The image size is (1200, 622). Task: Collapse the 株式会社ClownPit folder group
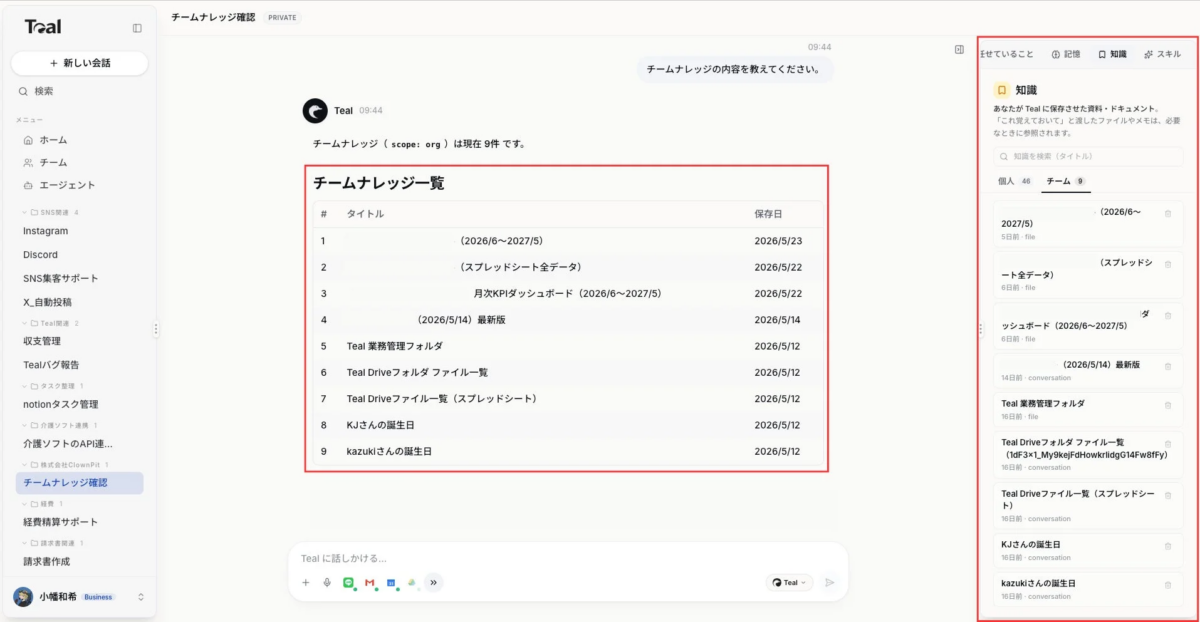pyautogui.click(x=65, y=465)
